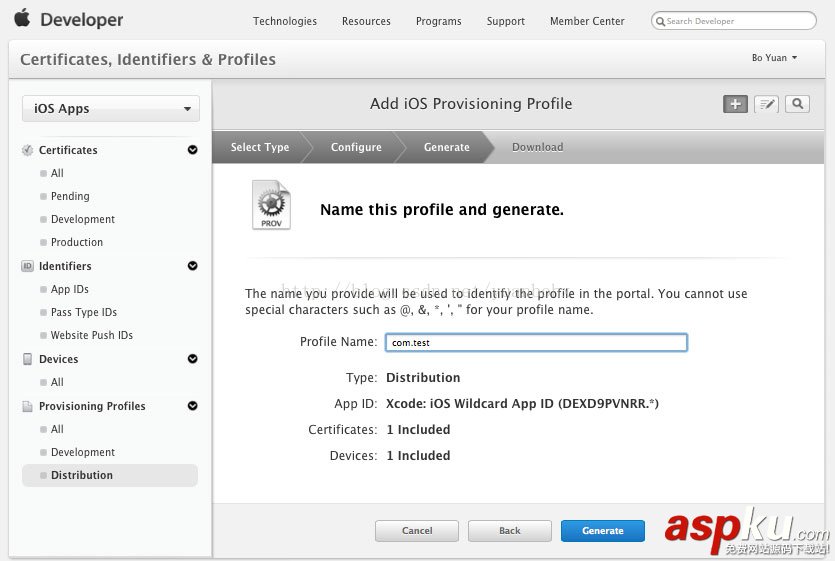Click the Generate button
835x561 pixels.
click(603, 531)
